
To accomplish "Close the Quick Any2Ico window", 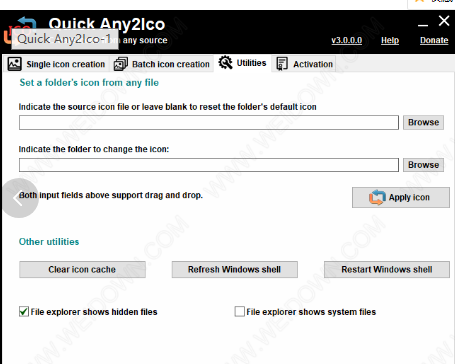I will pos(444,21).
